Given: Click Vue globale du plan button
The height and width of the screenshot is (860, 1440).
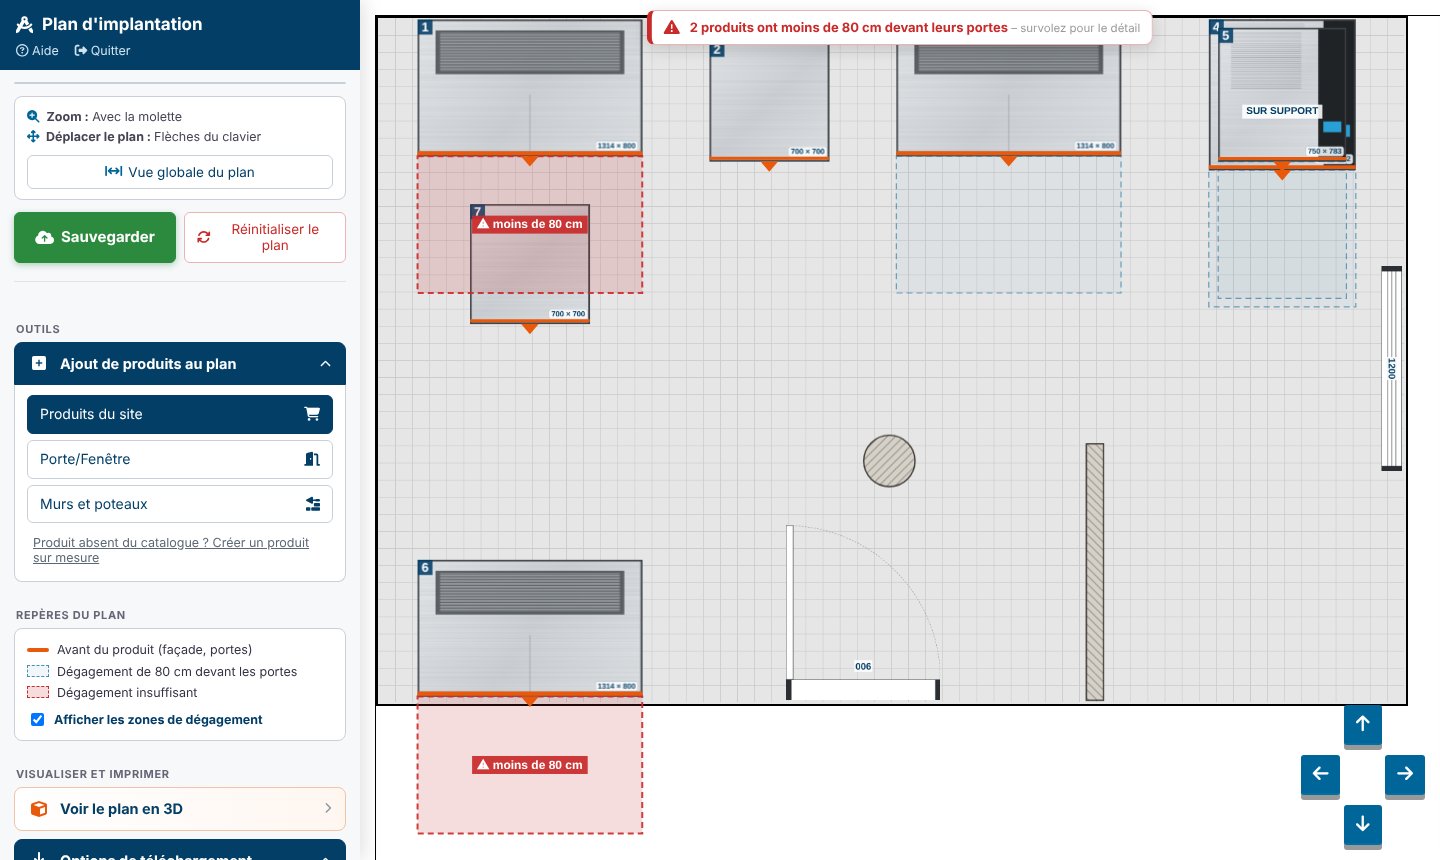Looking at the screenshot, I should pos(180,172).
